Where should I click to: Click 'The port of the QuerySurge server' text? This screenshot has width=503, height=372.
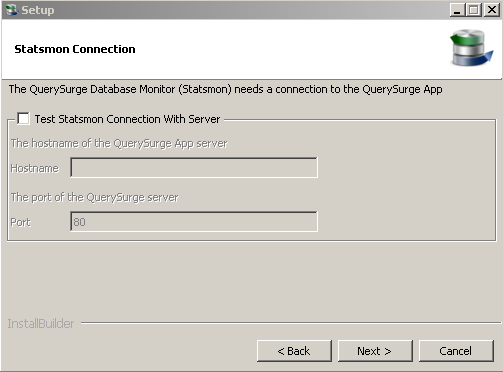pos(95,198)
